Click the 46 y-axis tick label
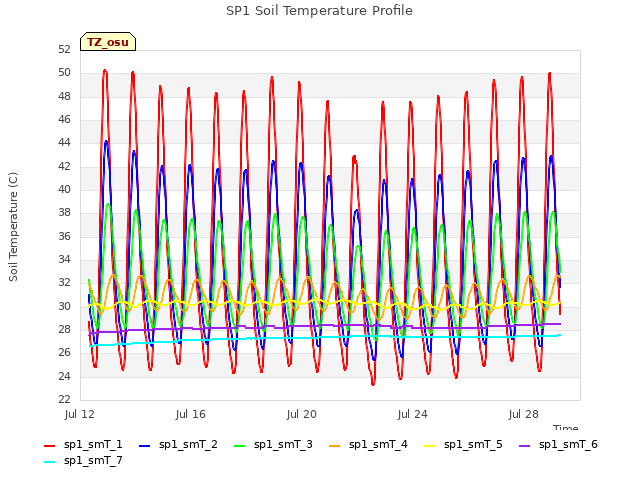640x480 pixels. click(64, 119)
